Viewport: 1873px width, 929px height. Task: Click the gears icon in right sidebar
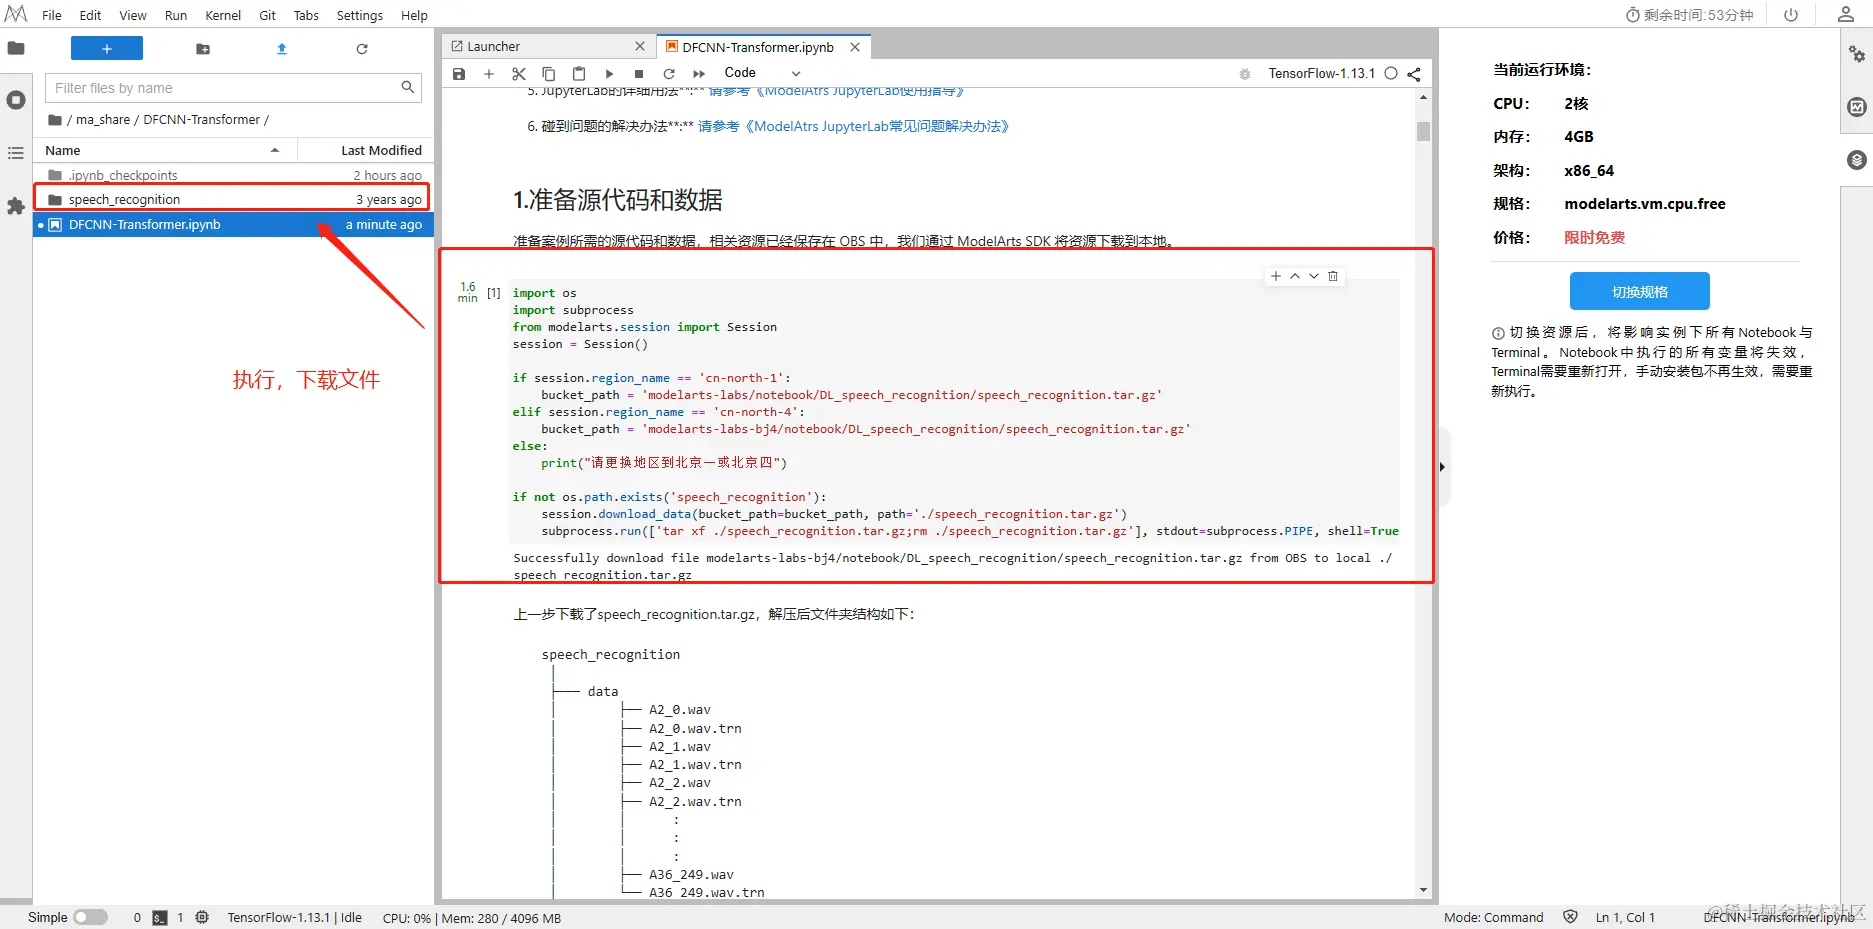(1857, 54)
